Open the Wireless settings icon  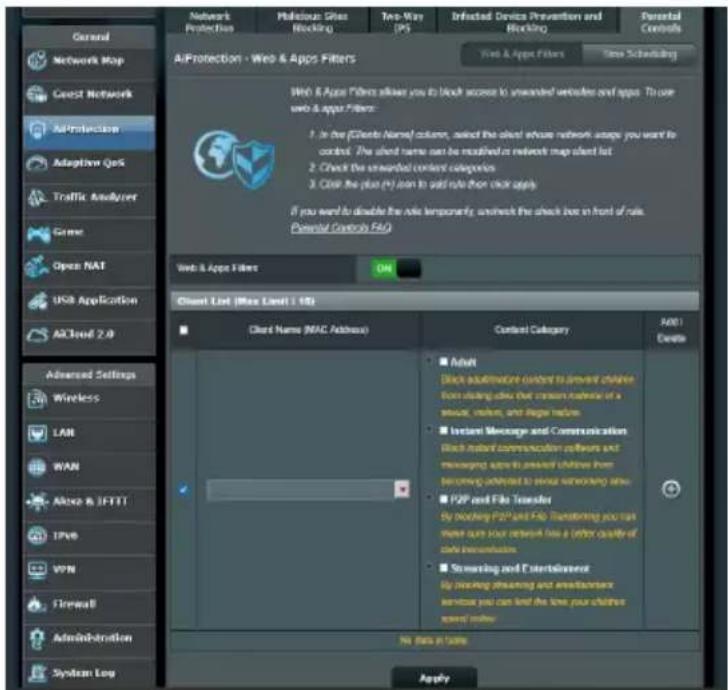click(37, 398)
